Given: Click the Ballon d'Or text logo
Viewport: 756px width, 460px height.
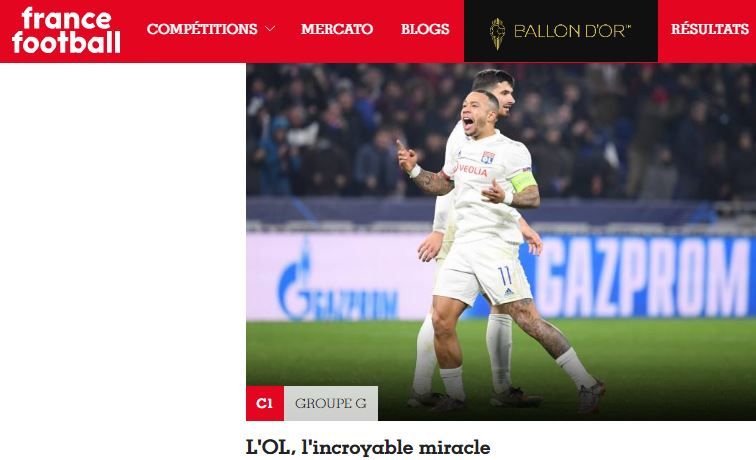Looking at the screenshot, I should (572, 31).
